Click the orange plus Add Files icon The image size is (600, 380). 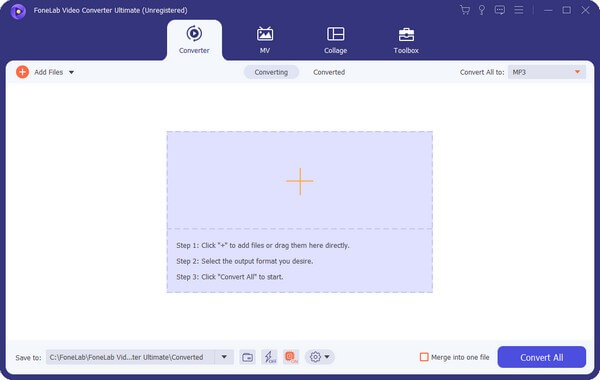(23, 72)
